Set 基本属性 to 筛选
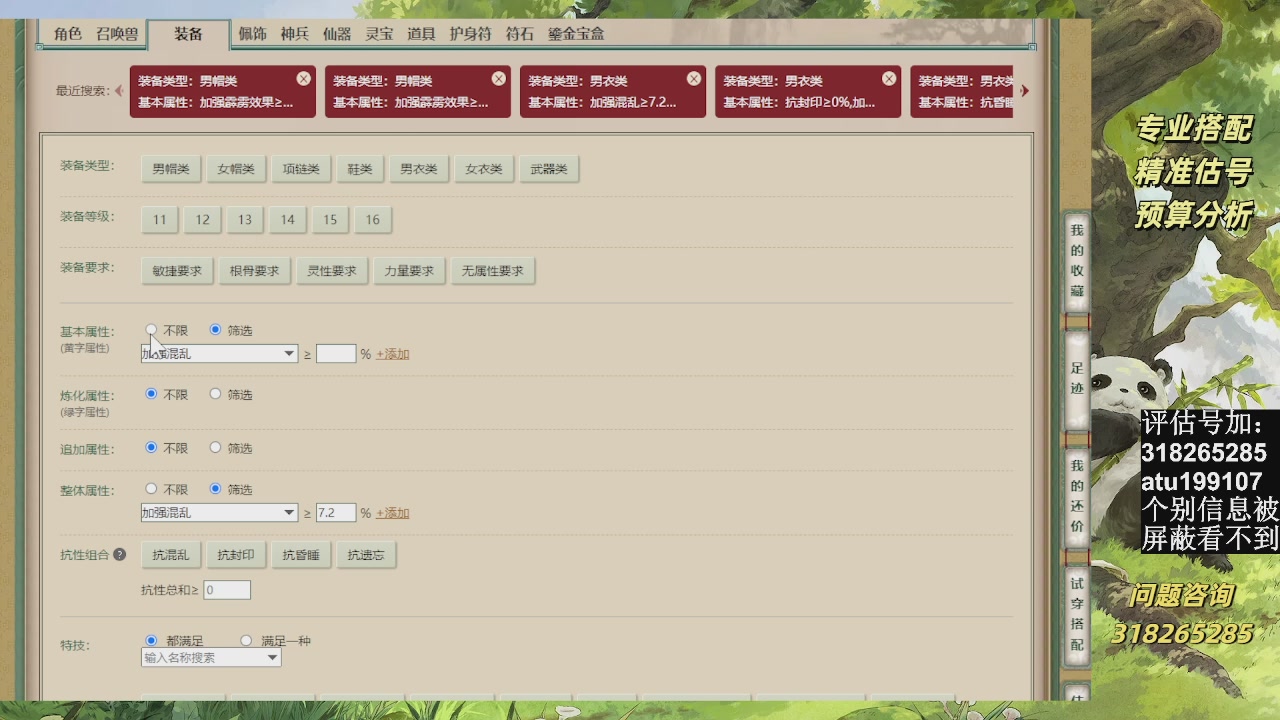 215,329
